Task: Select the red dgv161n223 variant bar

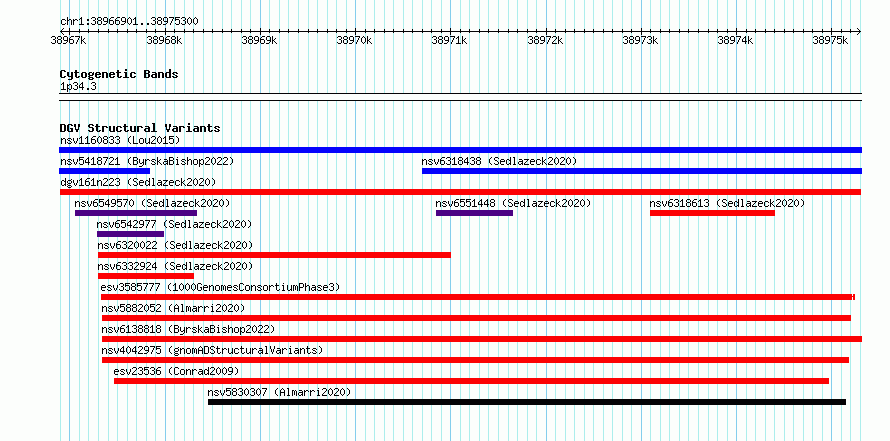Action: 460,192
